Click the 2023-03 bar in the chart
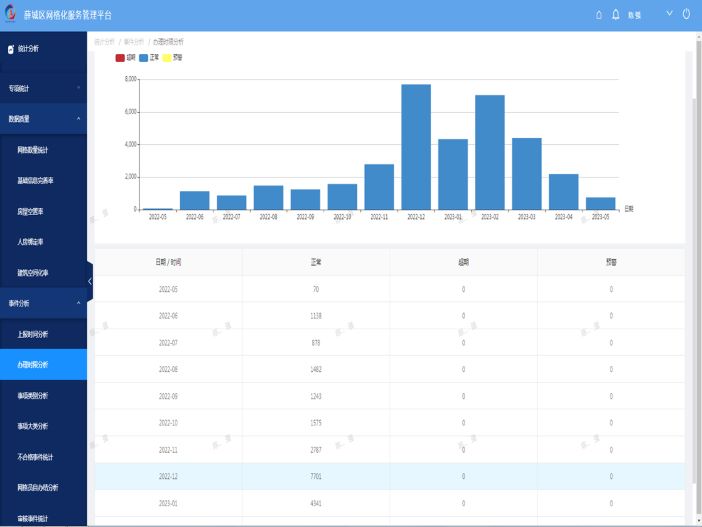 click(526, 174)
